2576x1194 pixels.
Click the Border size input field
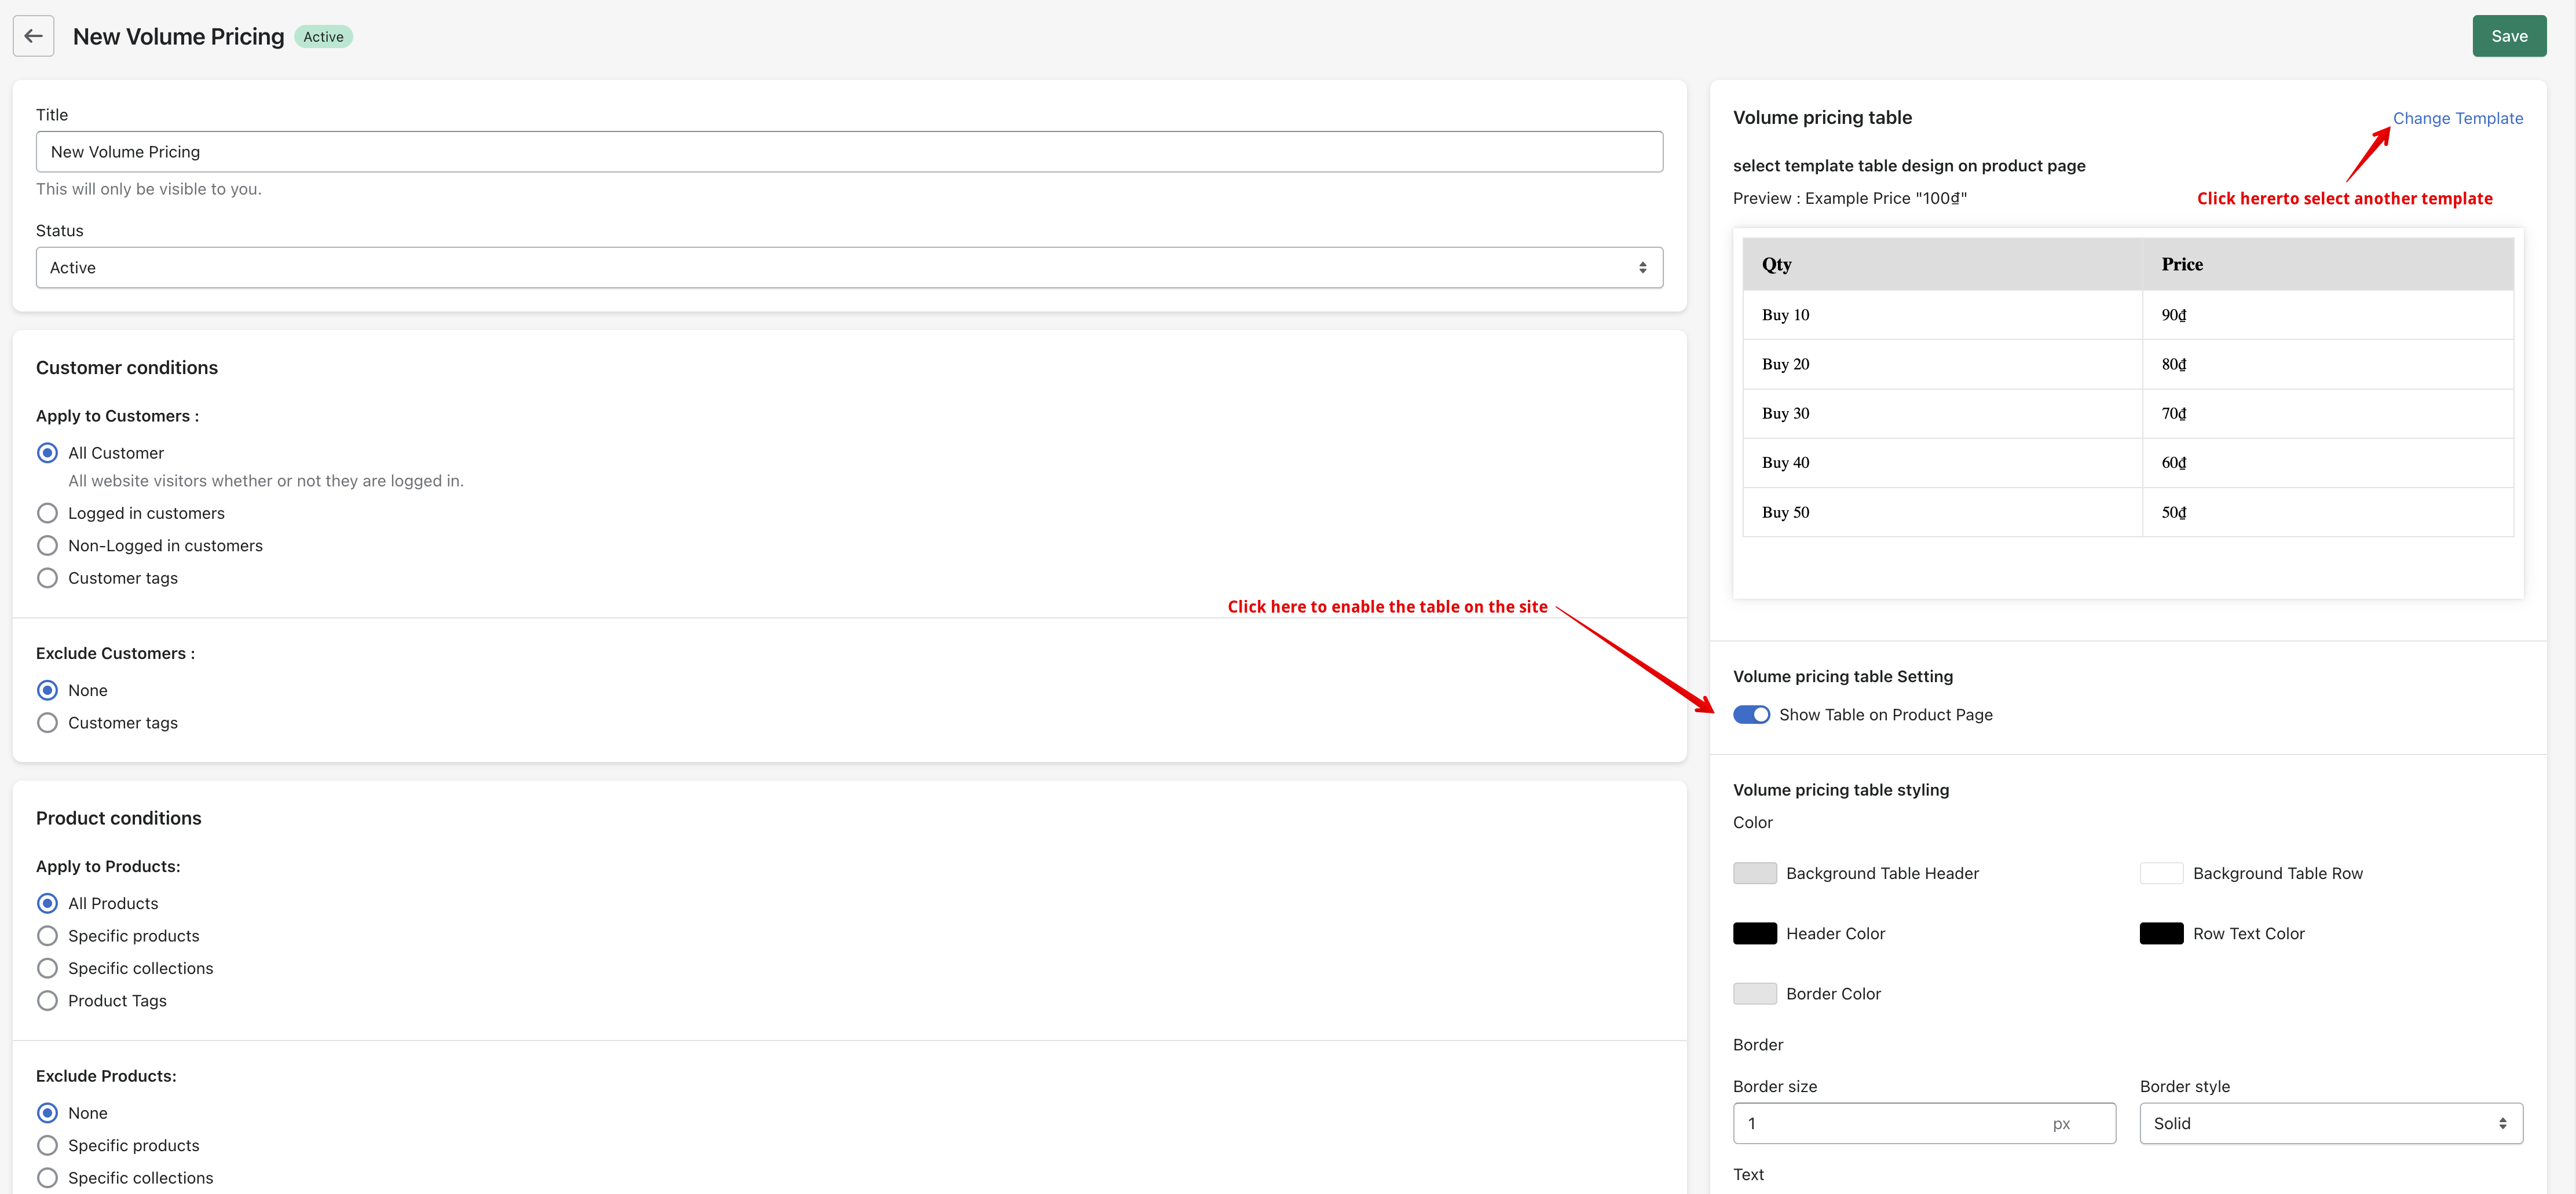click(1924, 1124)
